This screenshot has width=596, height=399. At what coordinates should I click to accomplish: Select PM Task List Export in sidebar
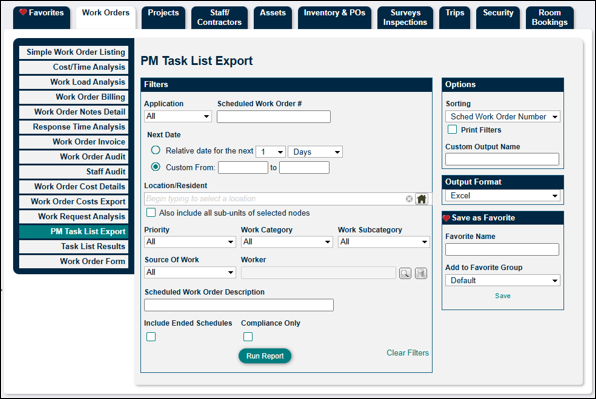pyautogui.click(x=74, y=231)
